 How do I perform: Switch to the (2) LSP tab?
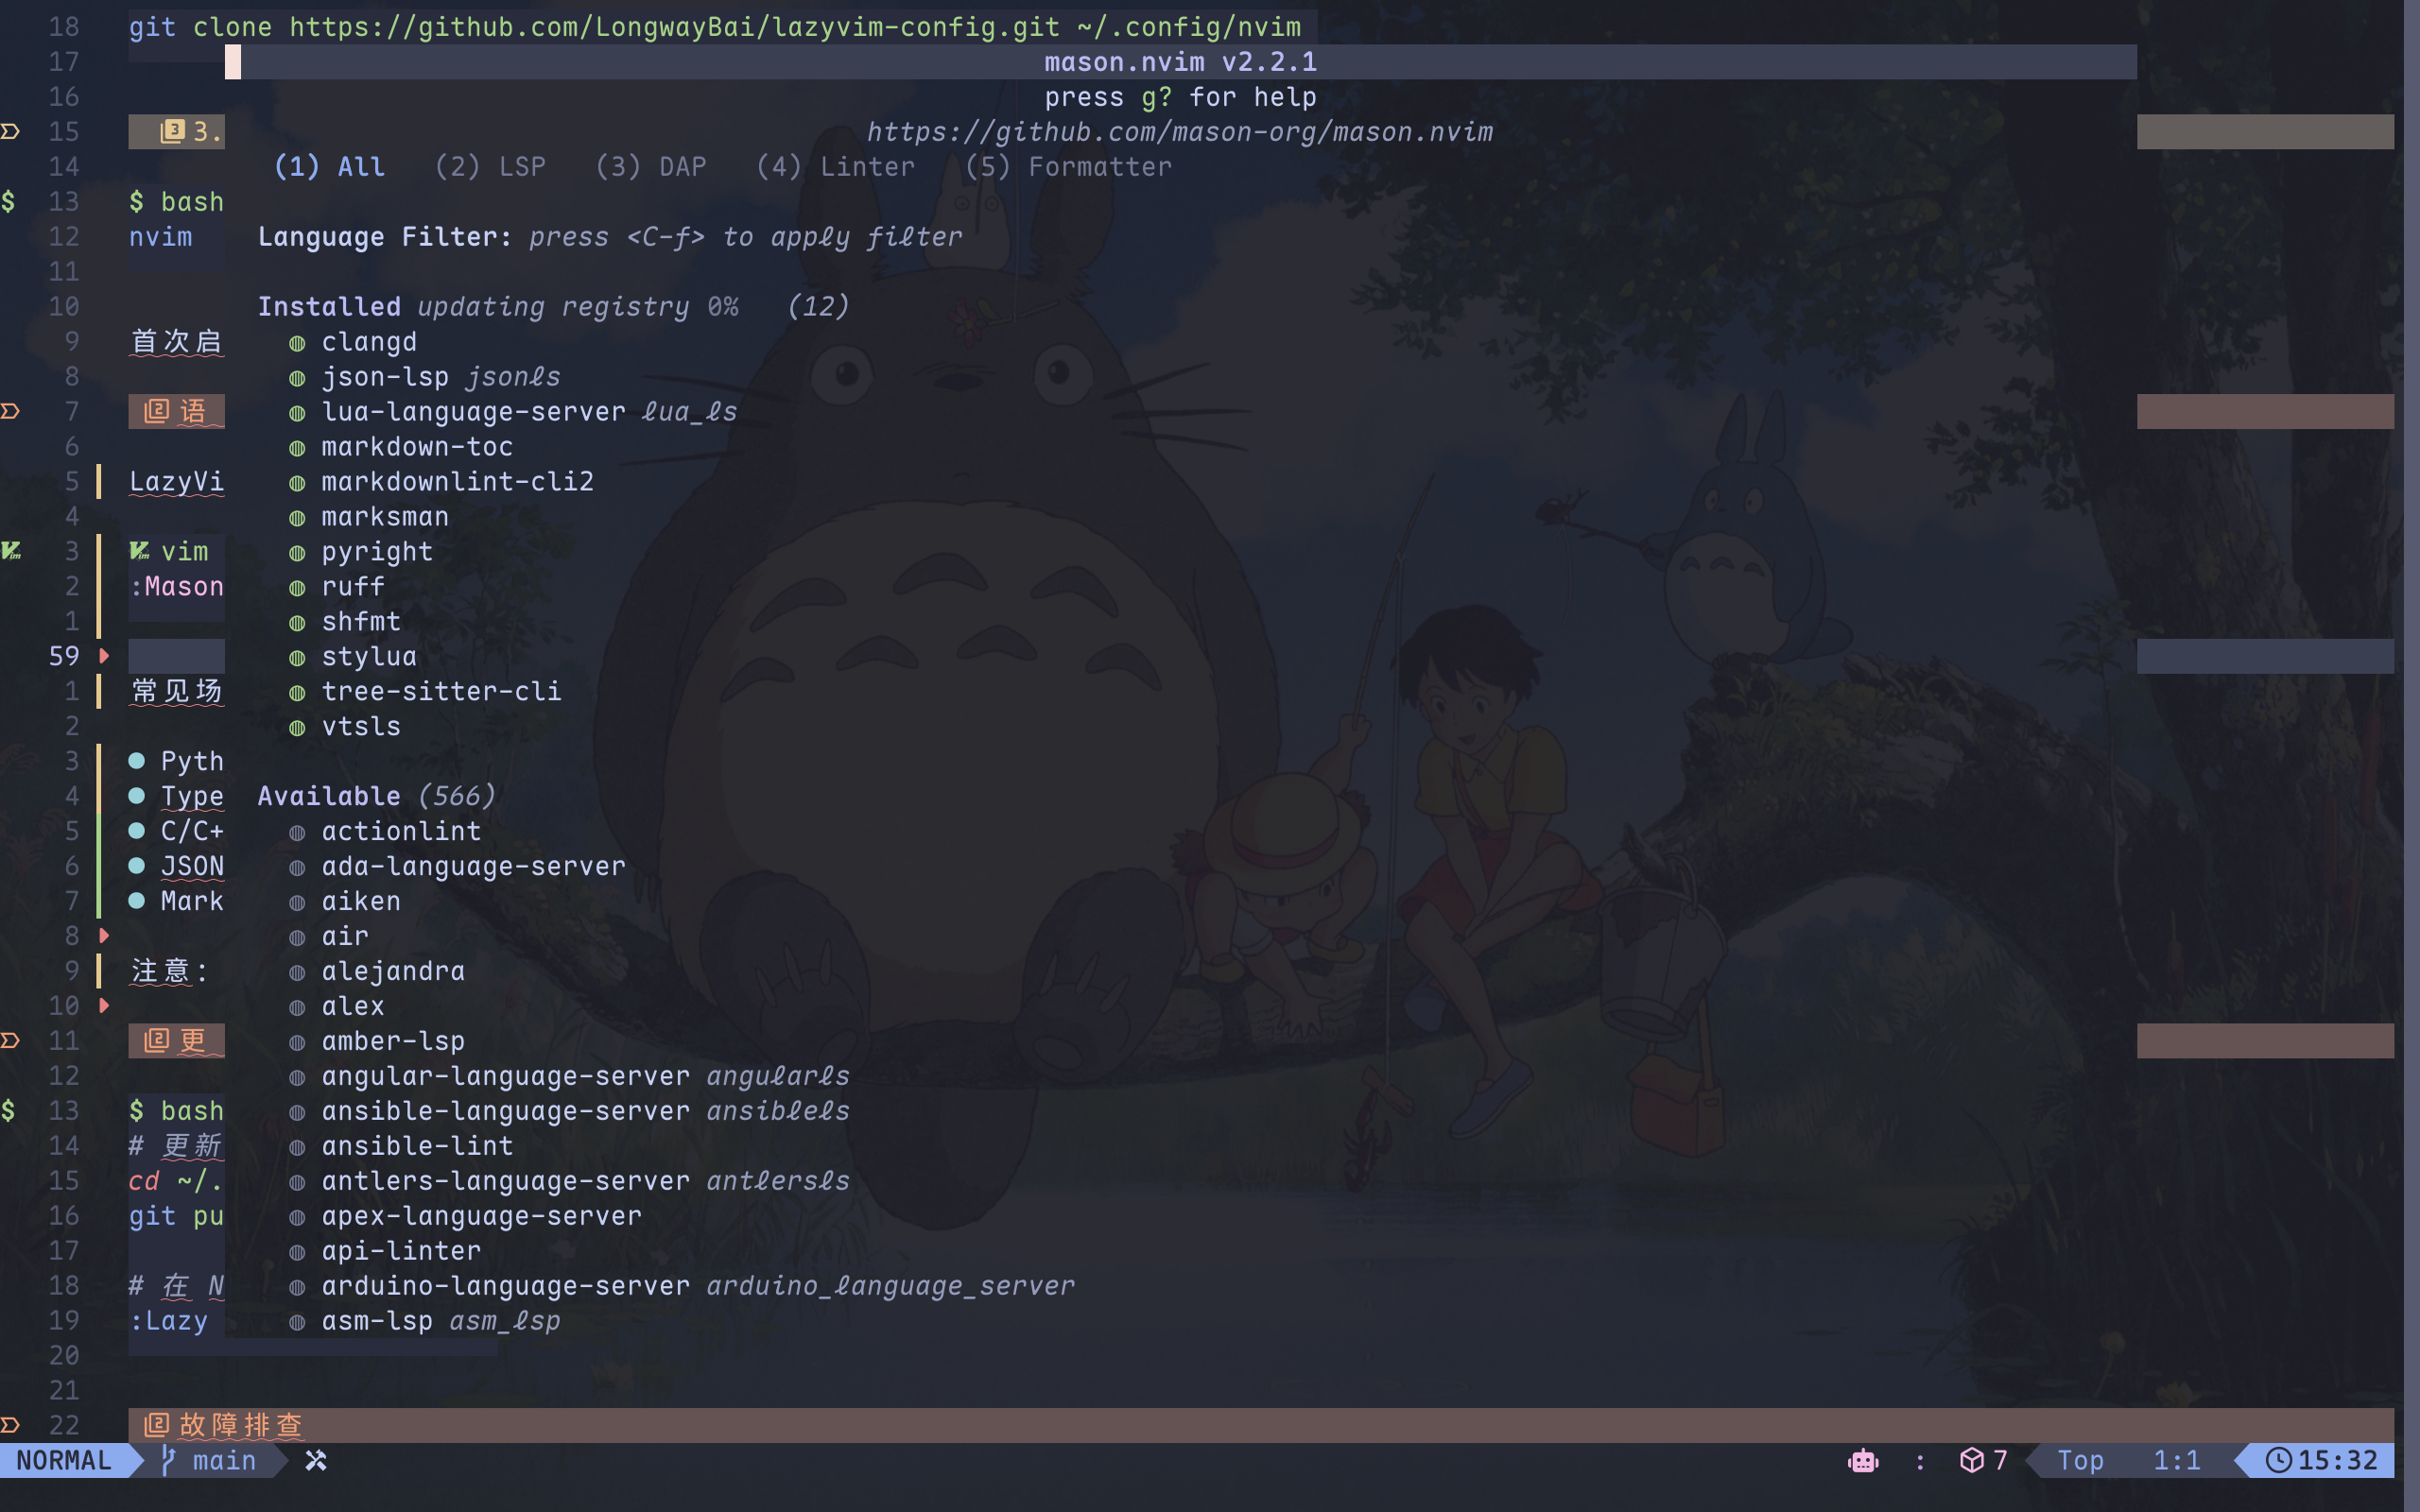pyautogui.click(x=490, y=167)
